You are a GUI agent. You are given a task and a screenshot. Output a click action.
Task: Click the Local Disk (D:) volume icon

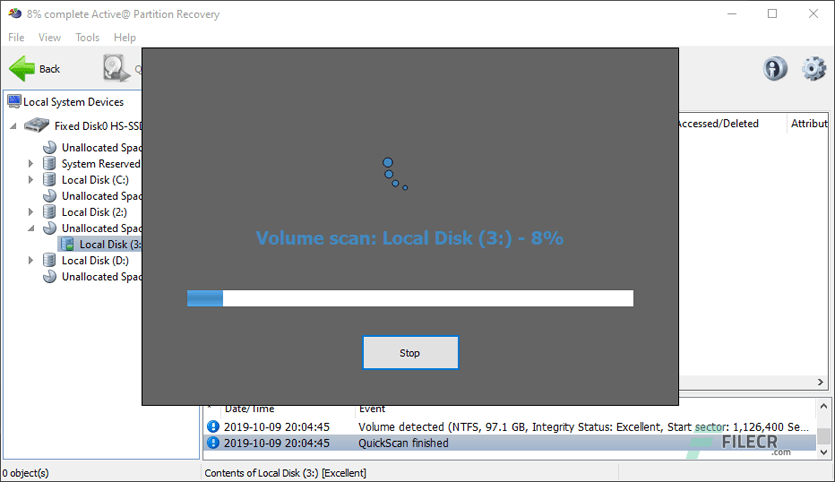50,260
